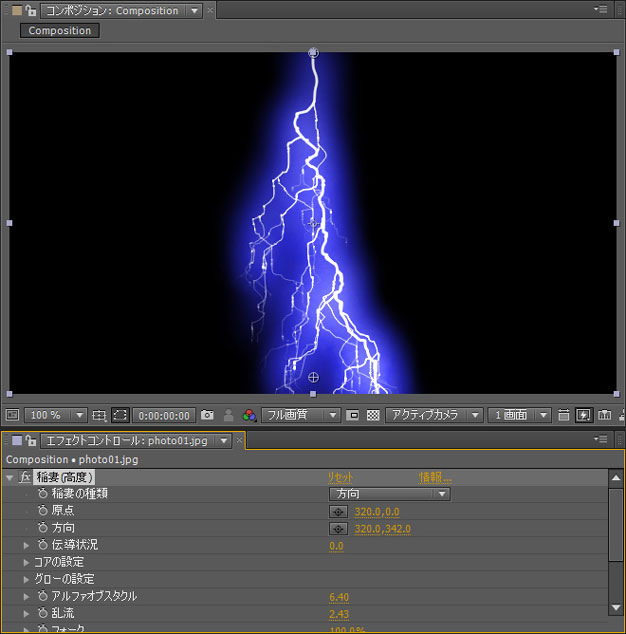Enable the アルファオブスタクル stopwatch
The width and height of the screenshot is (626, 634).
point(42,596)
